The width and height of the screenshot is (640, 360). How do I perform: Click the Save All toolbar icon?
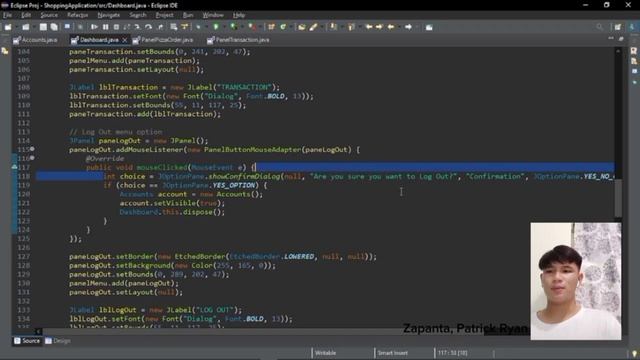point(54,27)
